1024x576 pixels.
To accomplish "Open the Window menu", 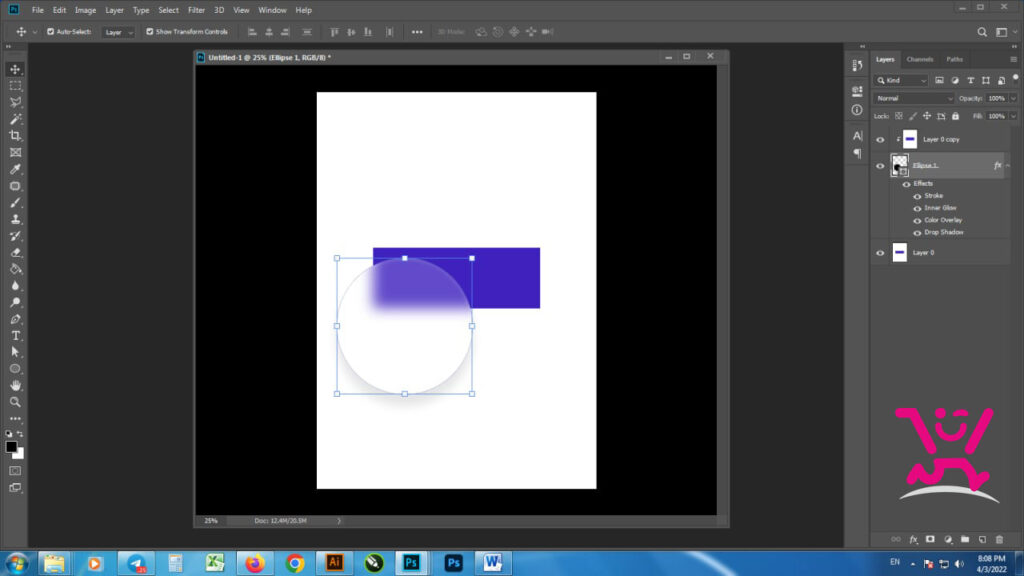I will pos(272,10).
